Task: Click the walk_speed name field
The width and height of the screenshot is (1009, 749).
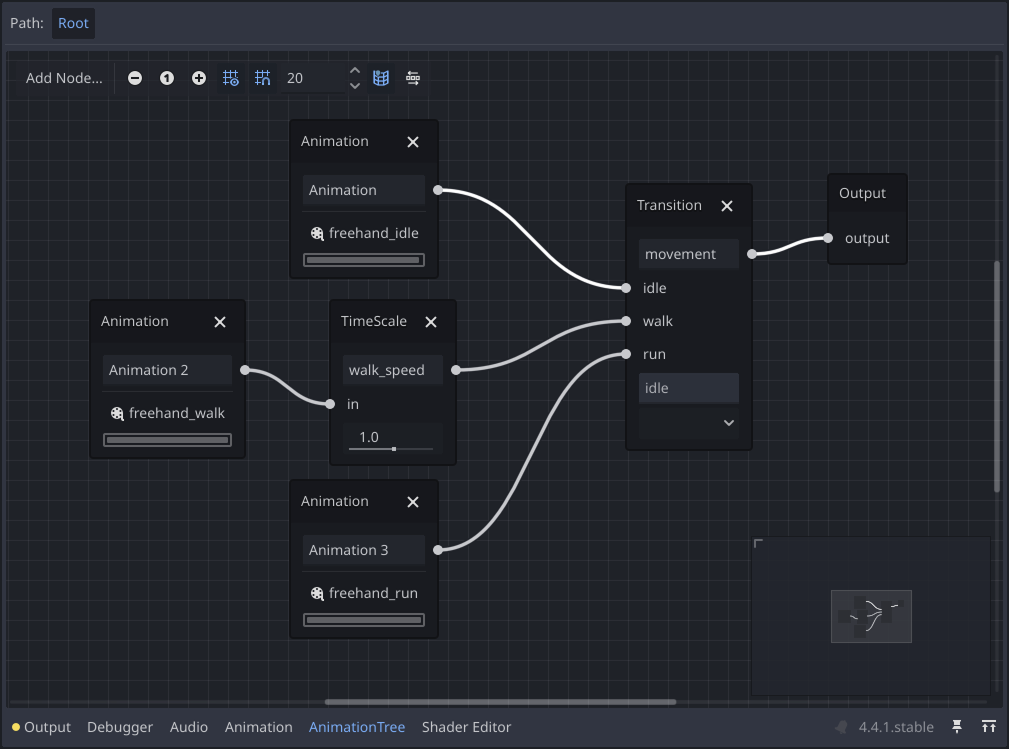Action: coord(393,370)
